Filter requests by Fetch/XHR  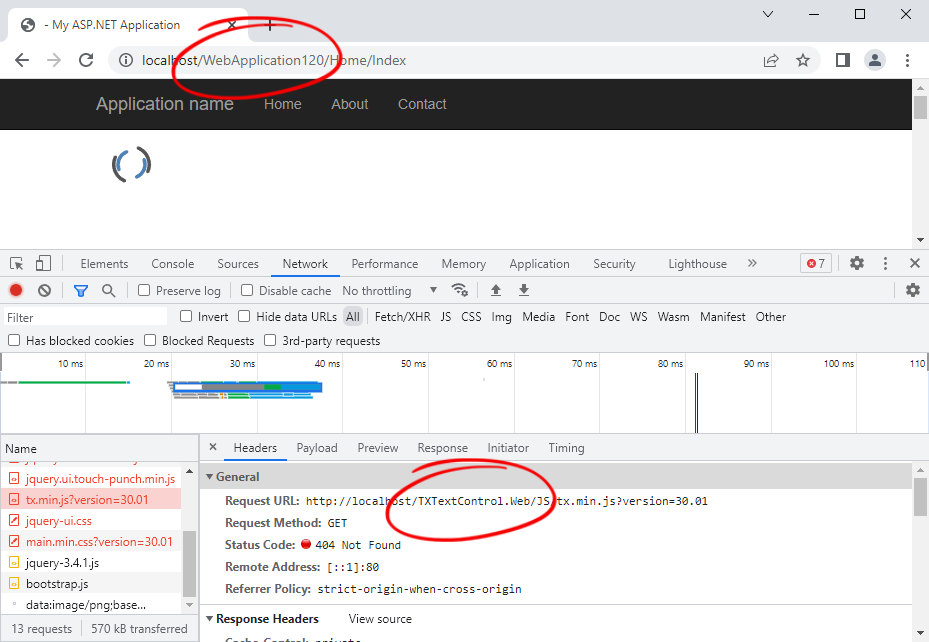pyautogui.click(x=403, y=317)
